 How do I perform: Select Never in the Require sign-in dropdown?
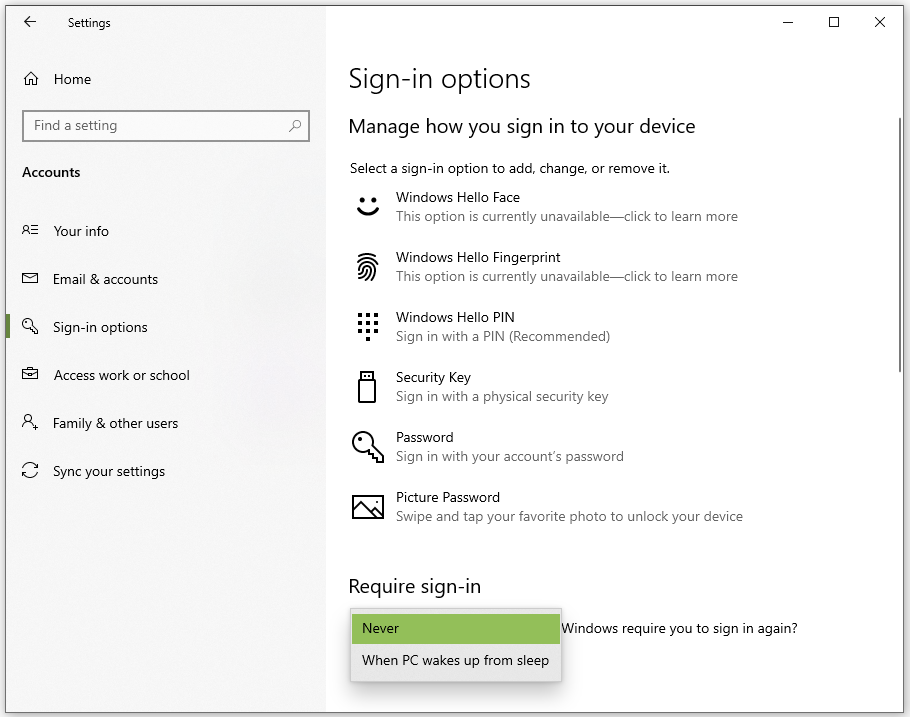[456, 629]
